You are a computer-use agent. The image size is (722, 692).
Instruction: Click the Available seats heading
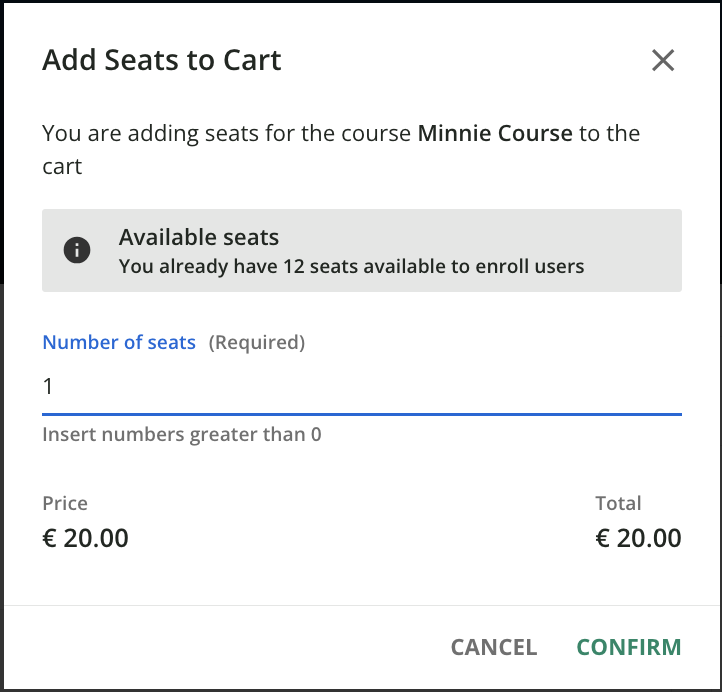[x=199, y=237]
